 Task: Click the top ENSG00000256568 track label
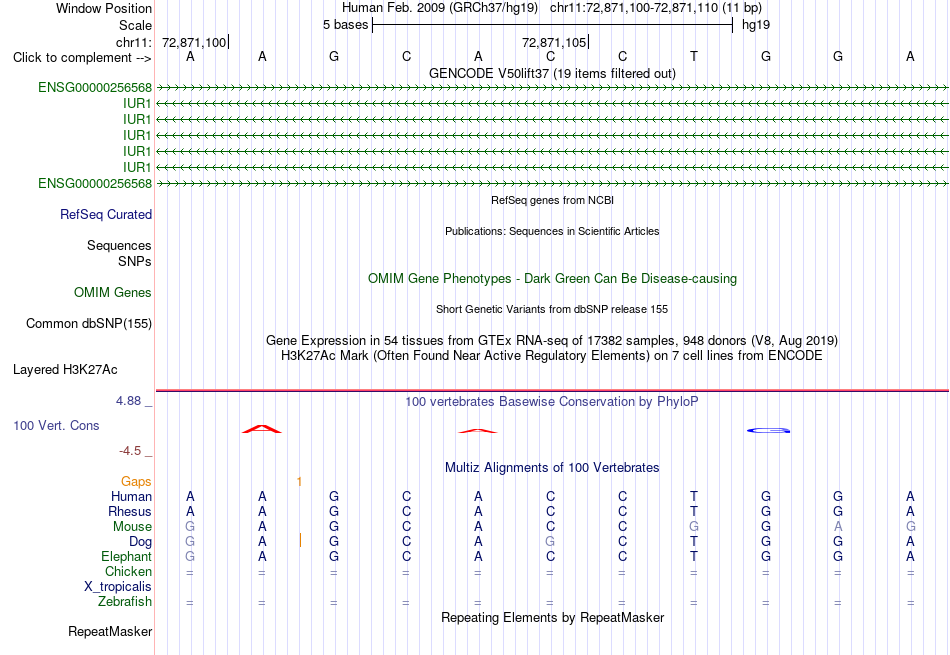[95, 87]
